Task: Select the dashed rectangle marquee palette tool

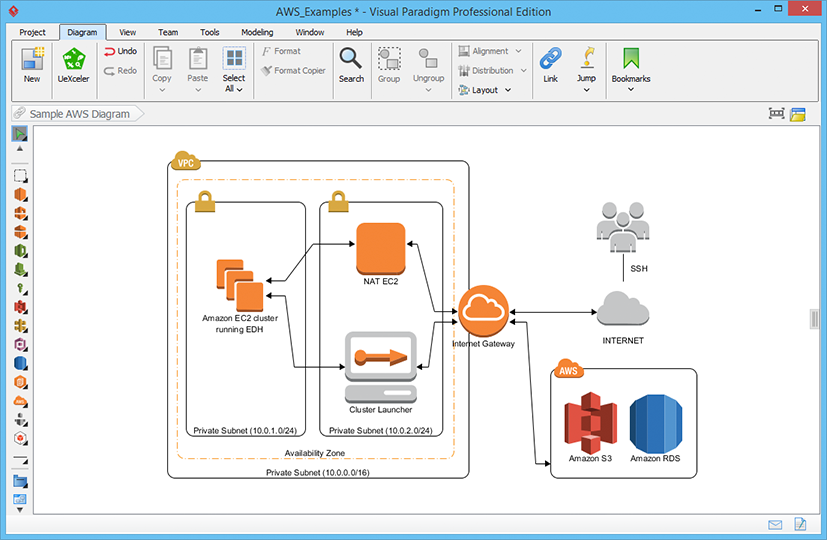Action: click(20, 176)
